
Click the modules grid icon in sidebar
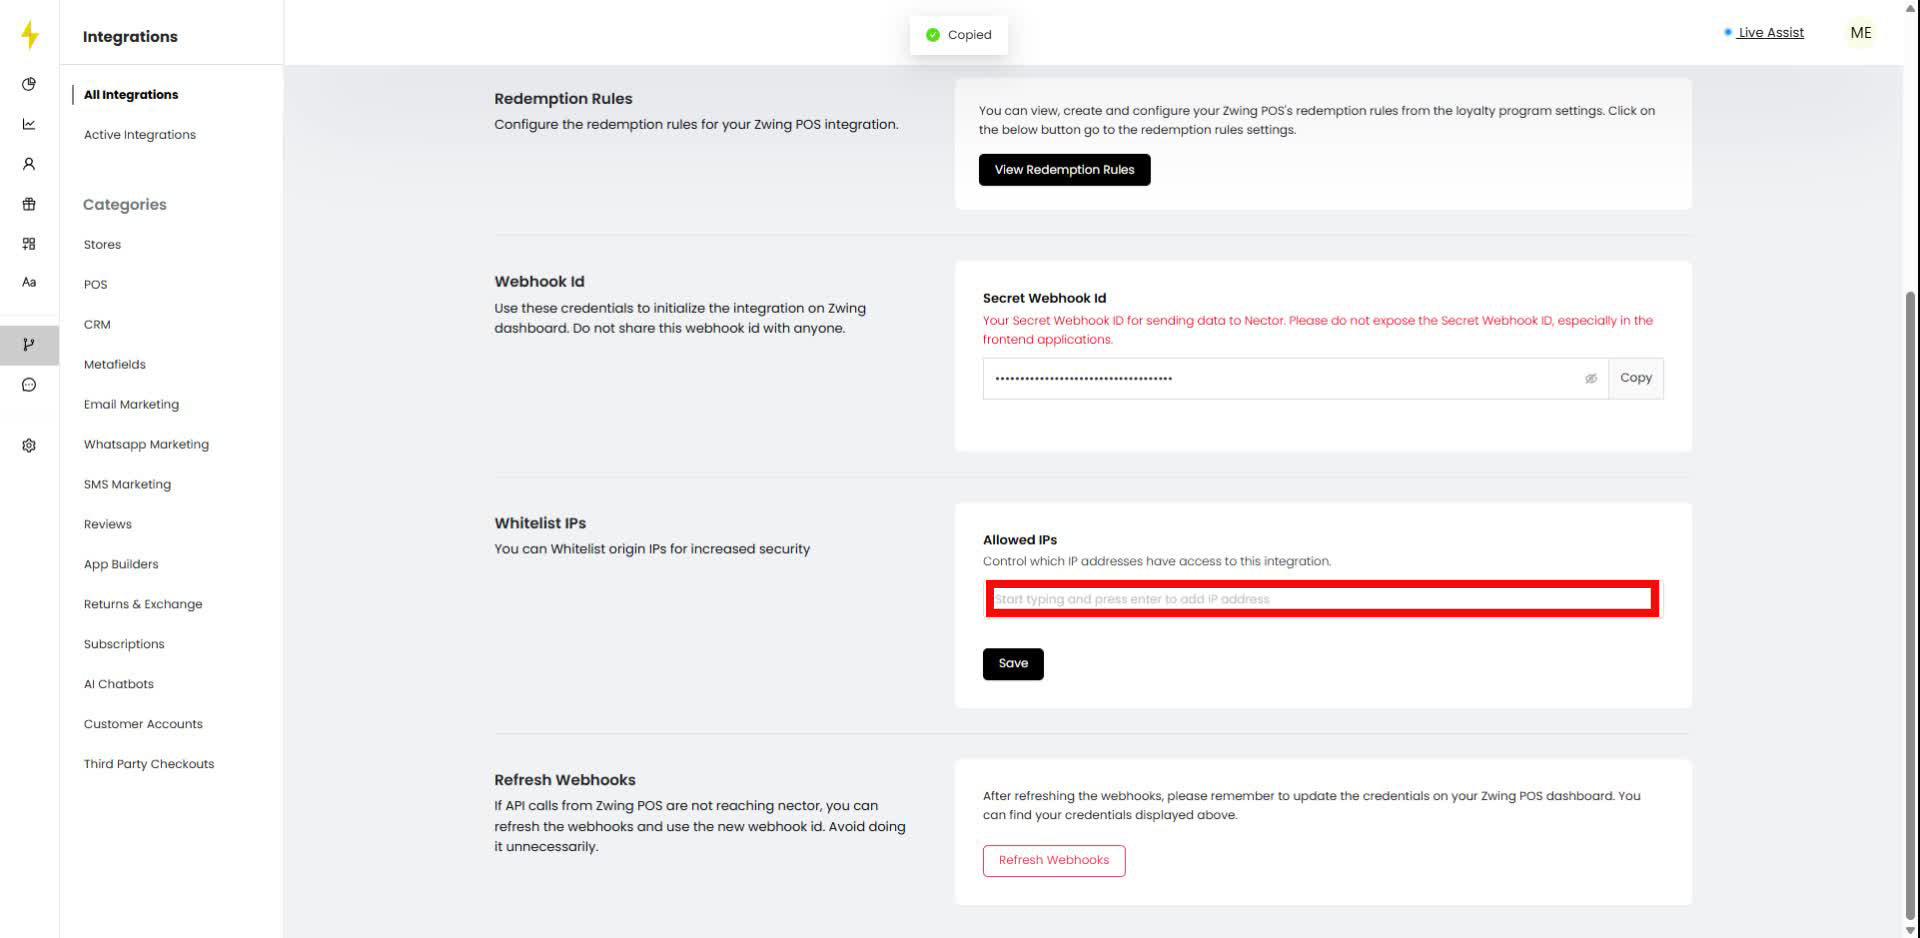29,243
